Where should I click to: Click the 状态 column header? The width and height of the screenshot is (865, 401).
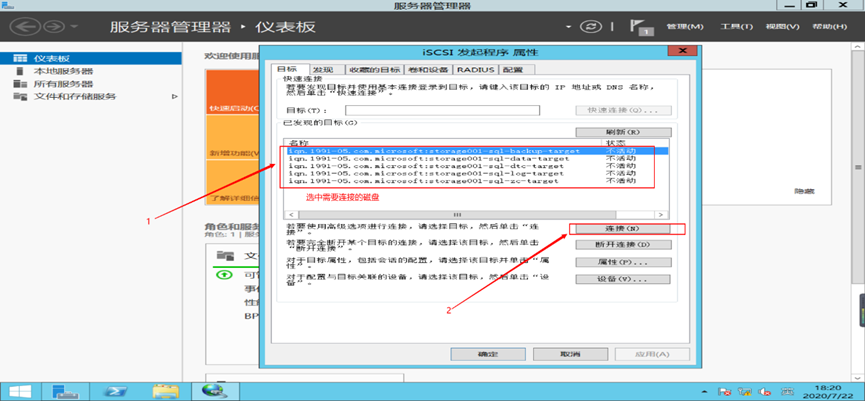click(x=634, y=143)
